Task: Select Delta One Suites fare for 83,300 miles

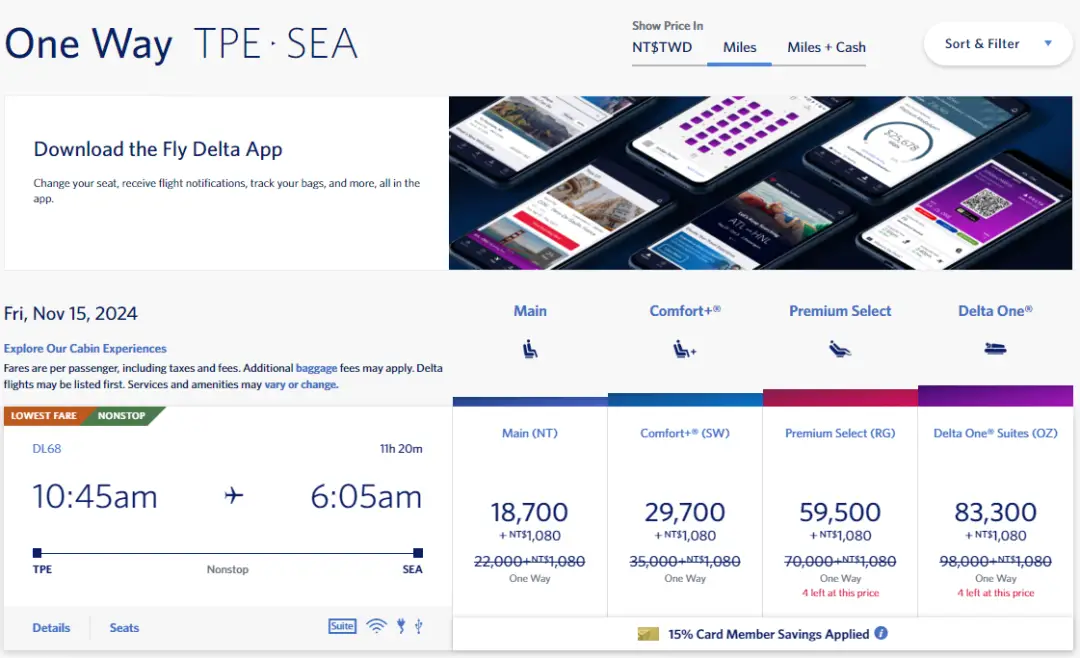Action: tap(995, 512)
